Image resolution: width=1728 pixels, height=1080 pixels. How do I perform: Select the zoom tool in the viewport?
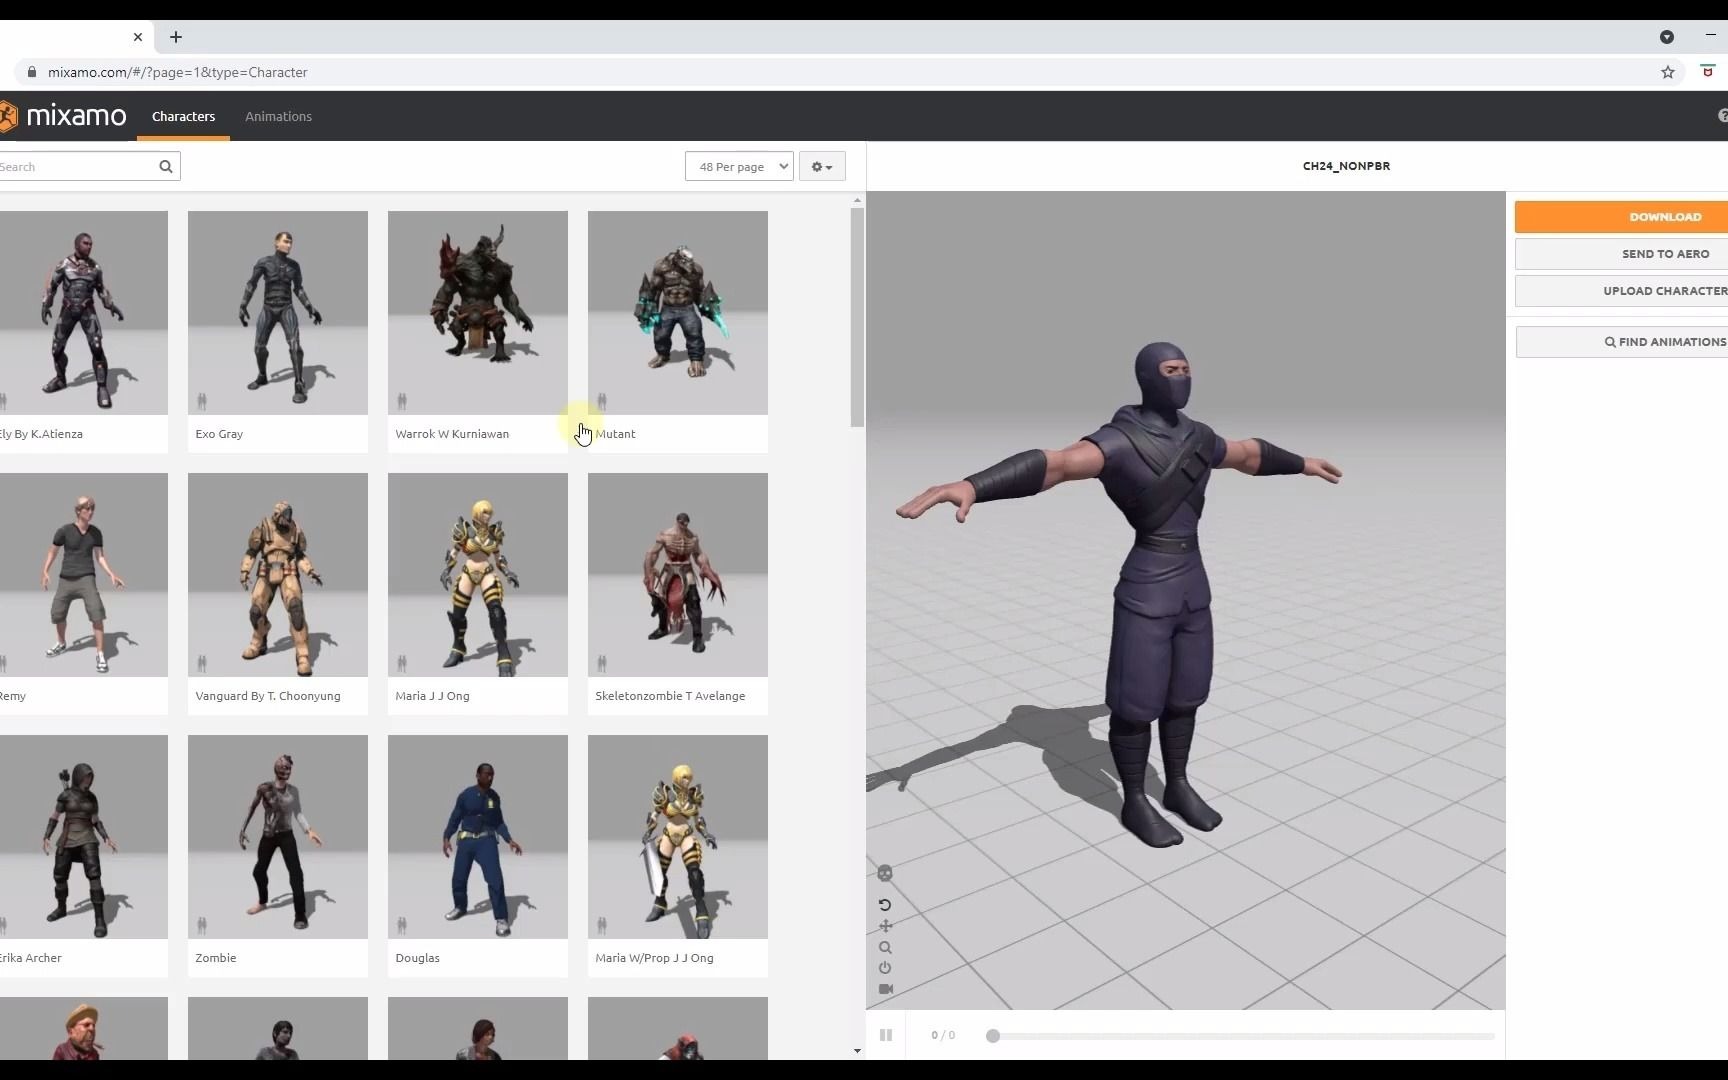886,948
